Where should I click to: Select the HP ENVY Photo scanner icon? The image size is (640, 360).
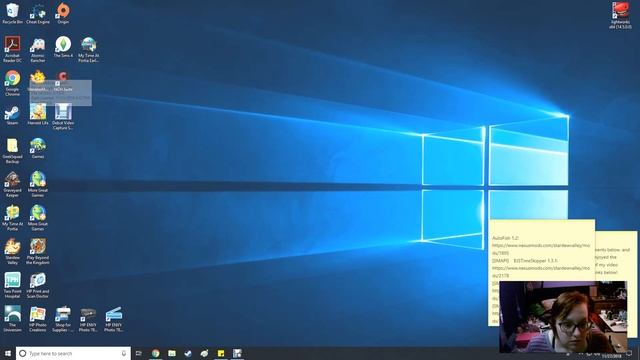click(x=113, y=319)
